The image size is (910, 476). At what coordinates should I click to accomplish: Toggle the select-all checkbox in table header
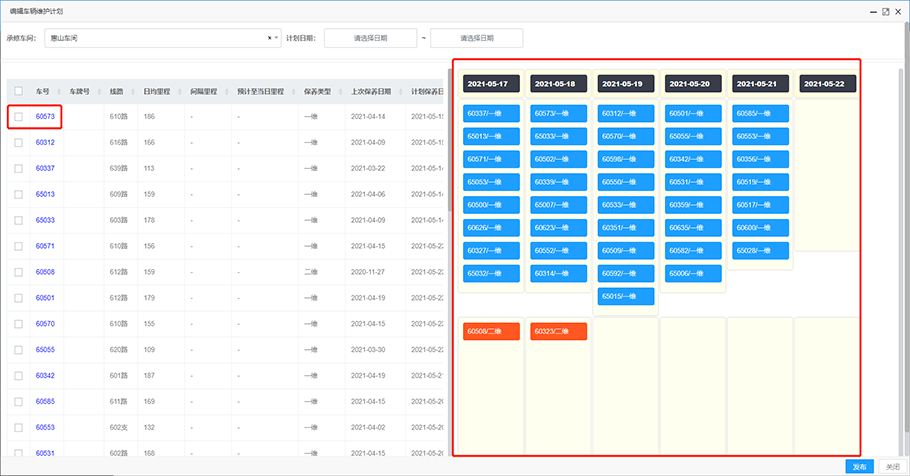18,91
